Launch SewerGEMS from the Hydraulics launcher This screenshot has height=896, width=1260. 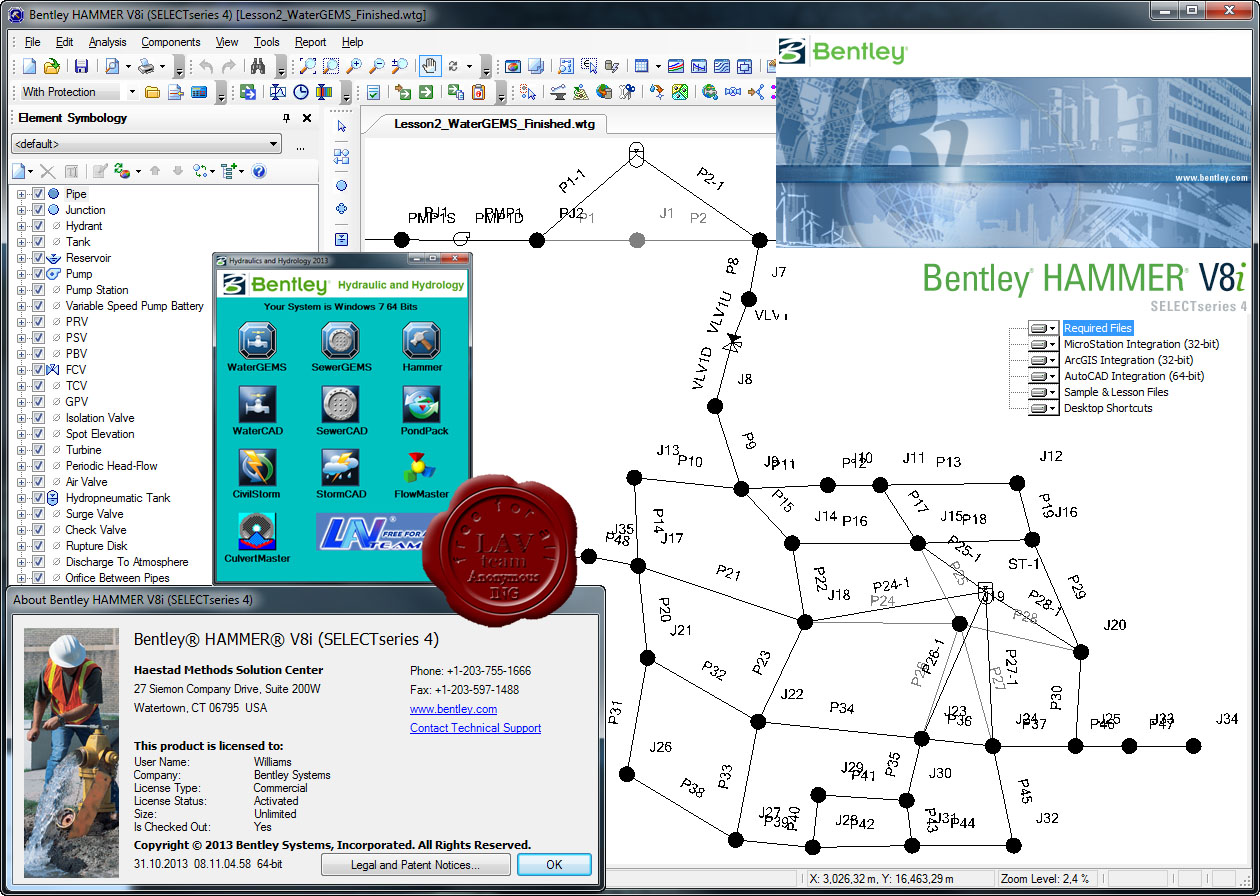(341, 341)
